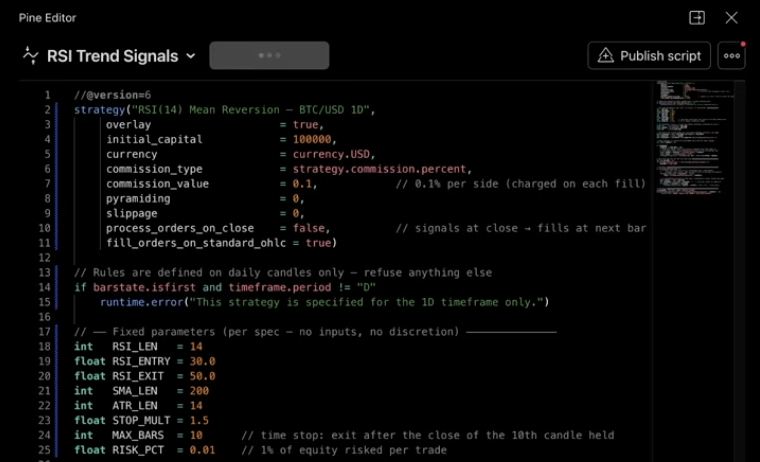The width and height of the screenshot is (760, 462).
Task: Place cursor on the //@version=6 line
Action: pos(112,95)
